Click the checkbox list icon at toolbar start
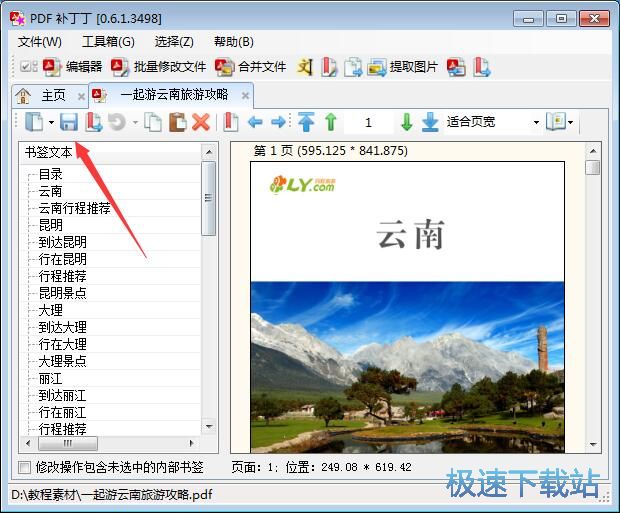This screenshot has width=620, height=513. pos(28,66)
